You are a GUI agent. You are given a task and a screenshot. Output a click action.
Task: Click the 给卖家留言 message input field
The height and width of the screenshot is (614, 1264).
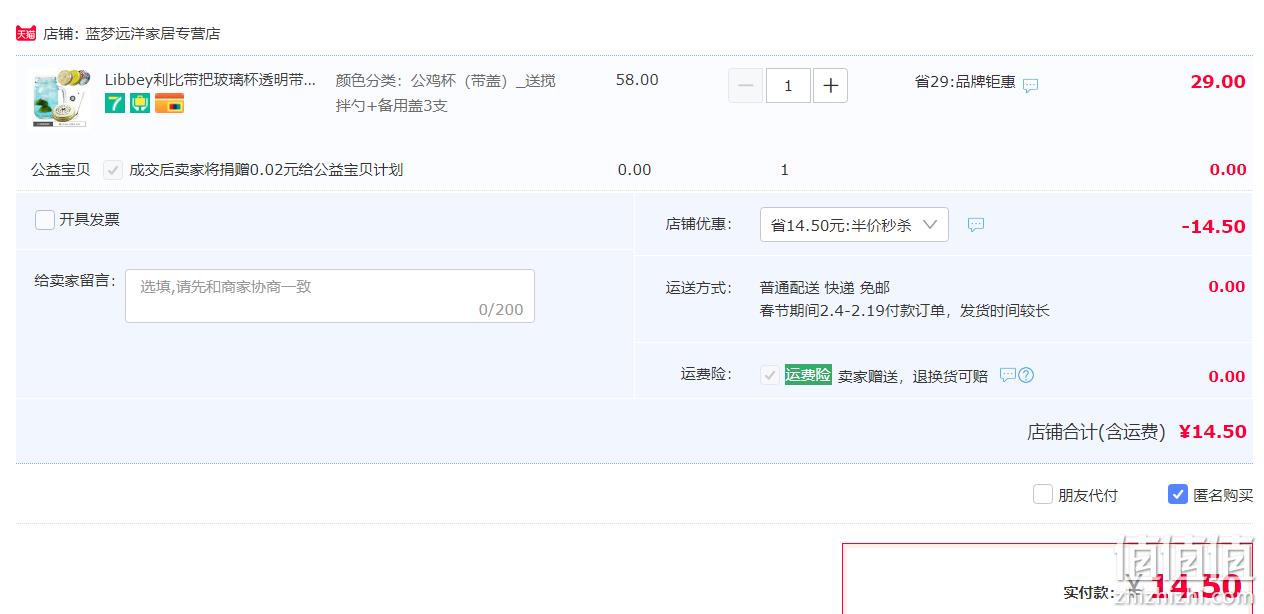(x=330, y=296)
